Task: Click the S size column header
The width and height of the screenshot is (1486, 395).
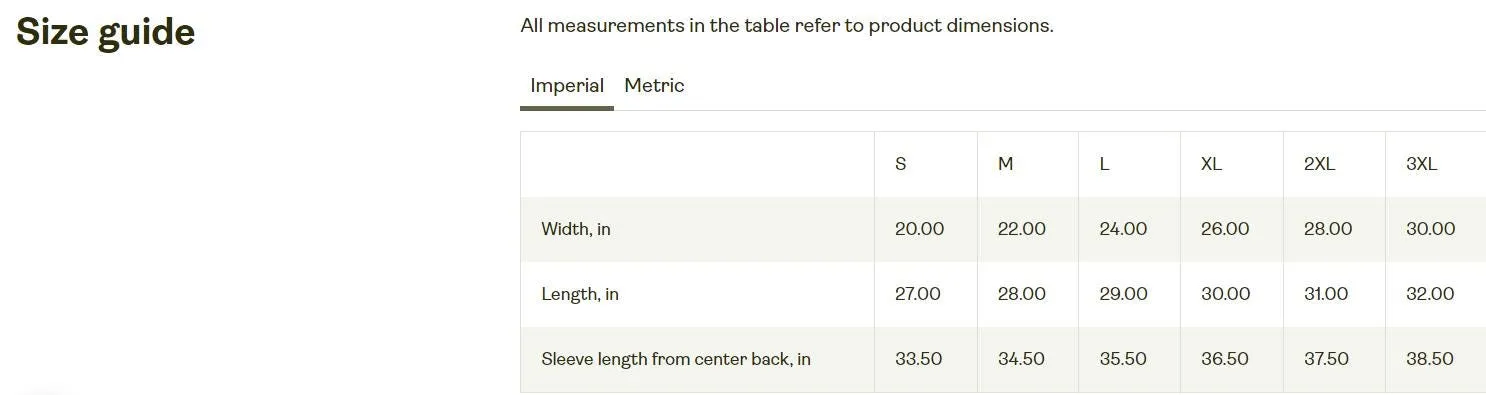Action: pos(901,164)
